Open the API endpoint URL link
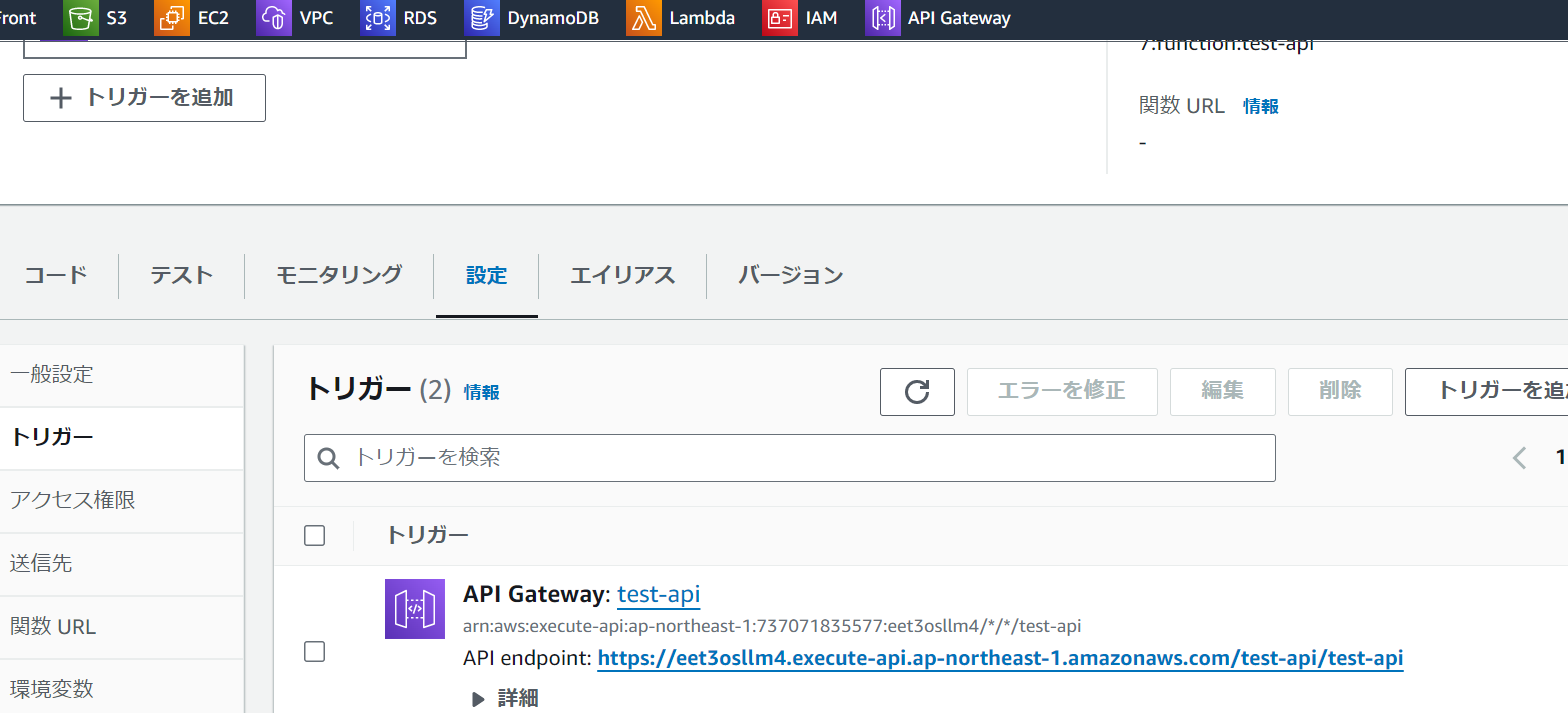 click(x=1000, y=659)
